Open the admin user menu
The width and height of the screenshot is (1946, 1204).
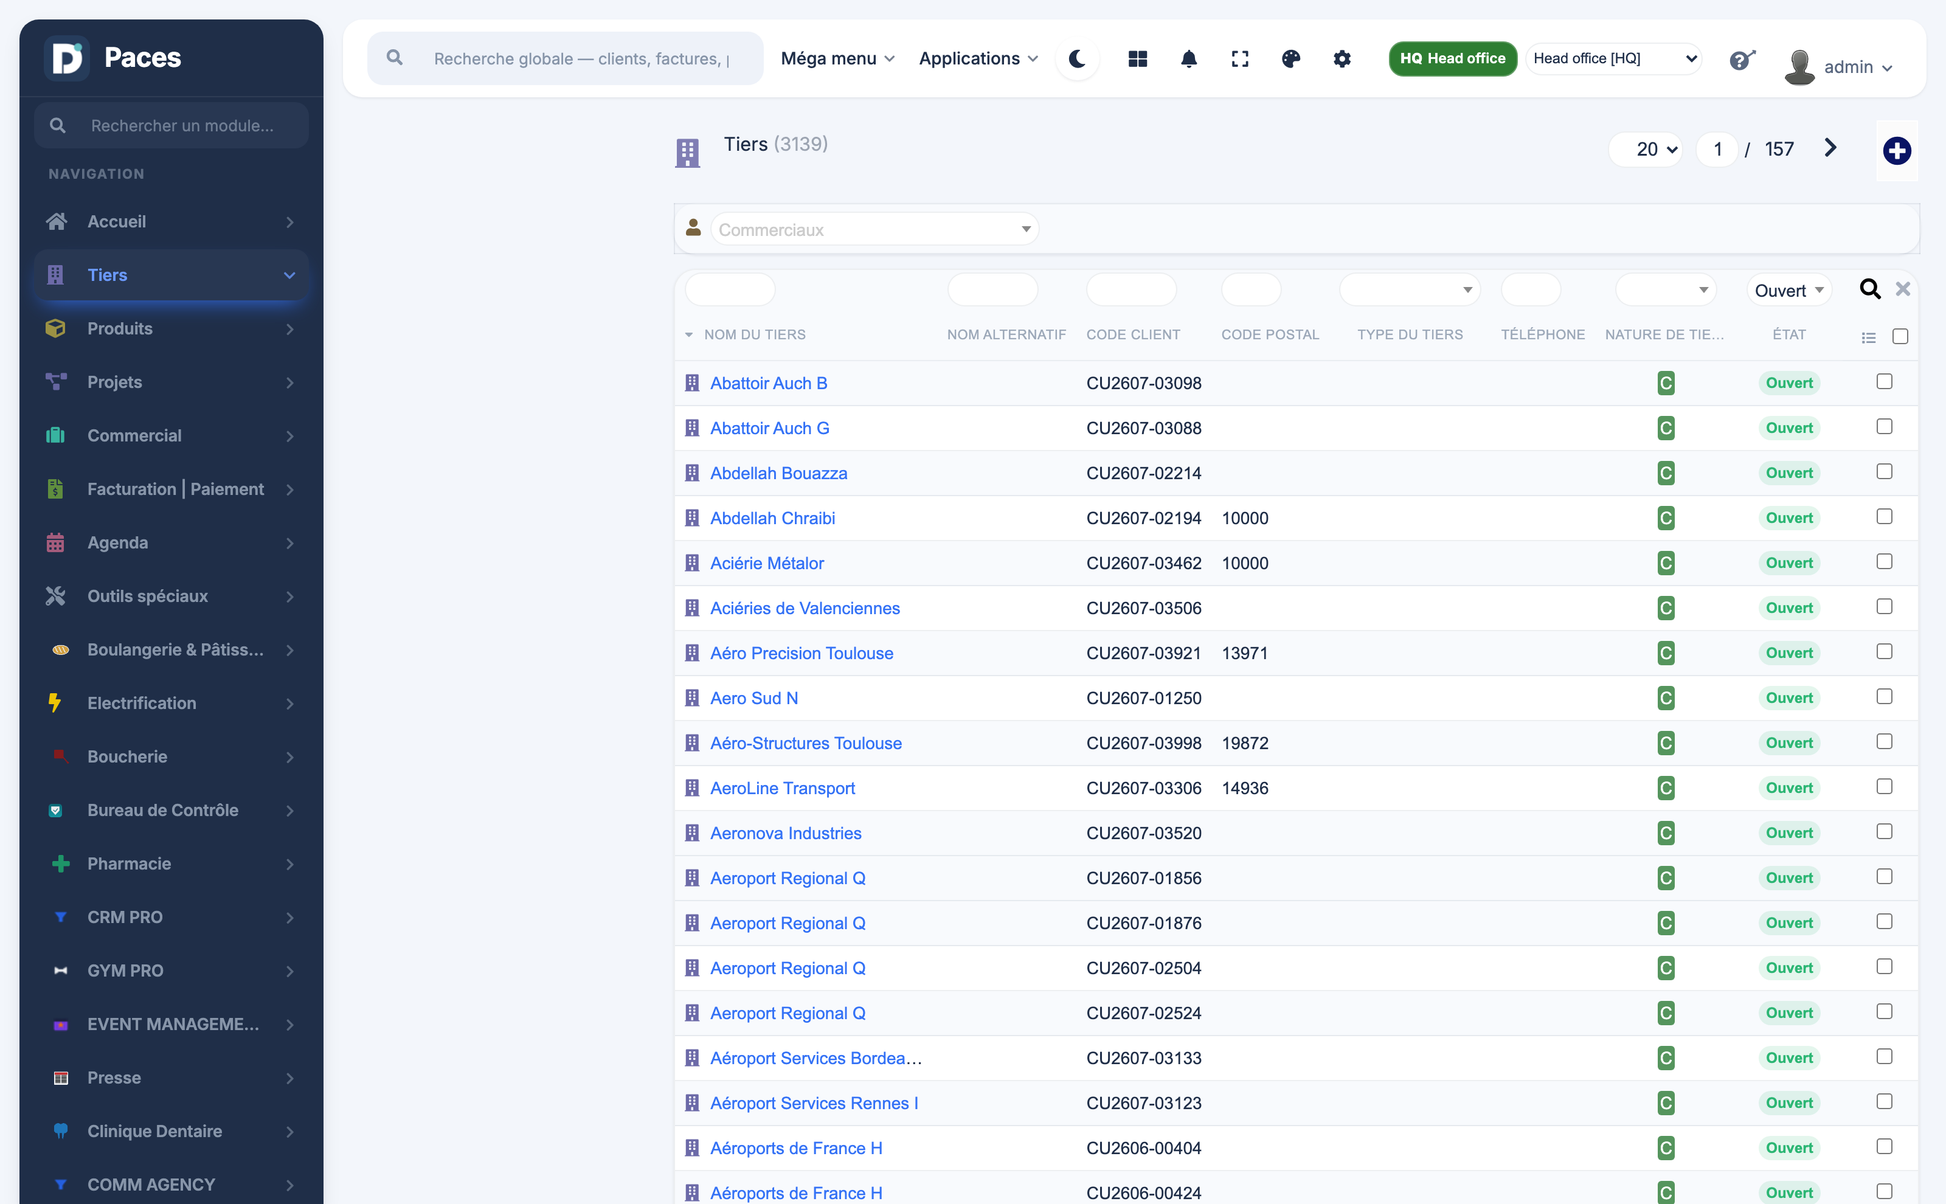1858,67
